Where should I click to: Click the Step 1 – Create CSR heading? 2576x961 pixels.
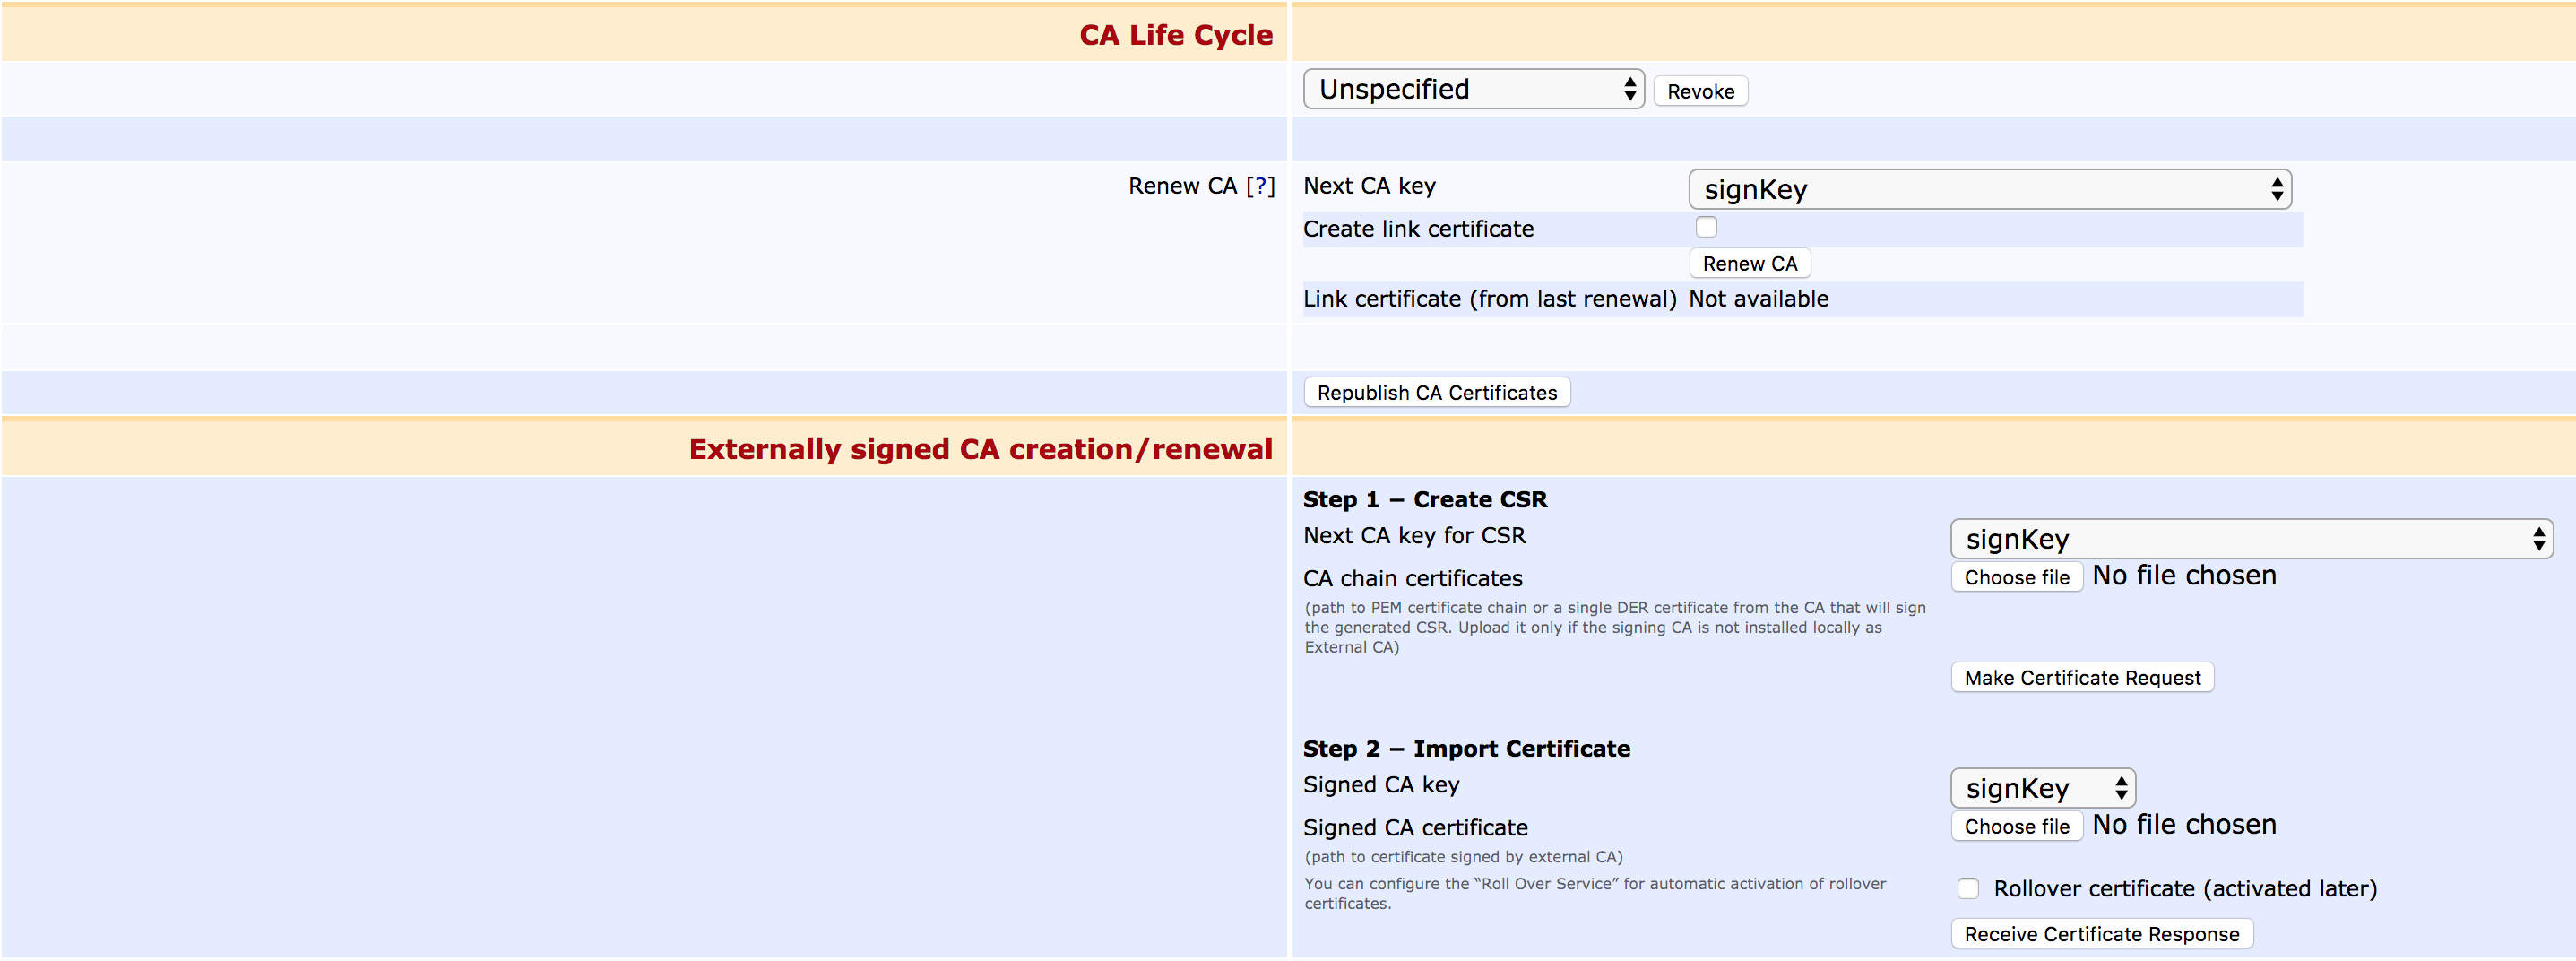pos(1424,499)
